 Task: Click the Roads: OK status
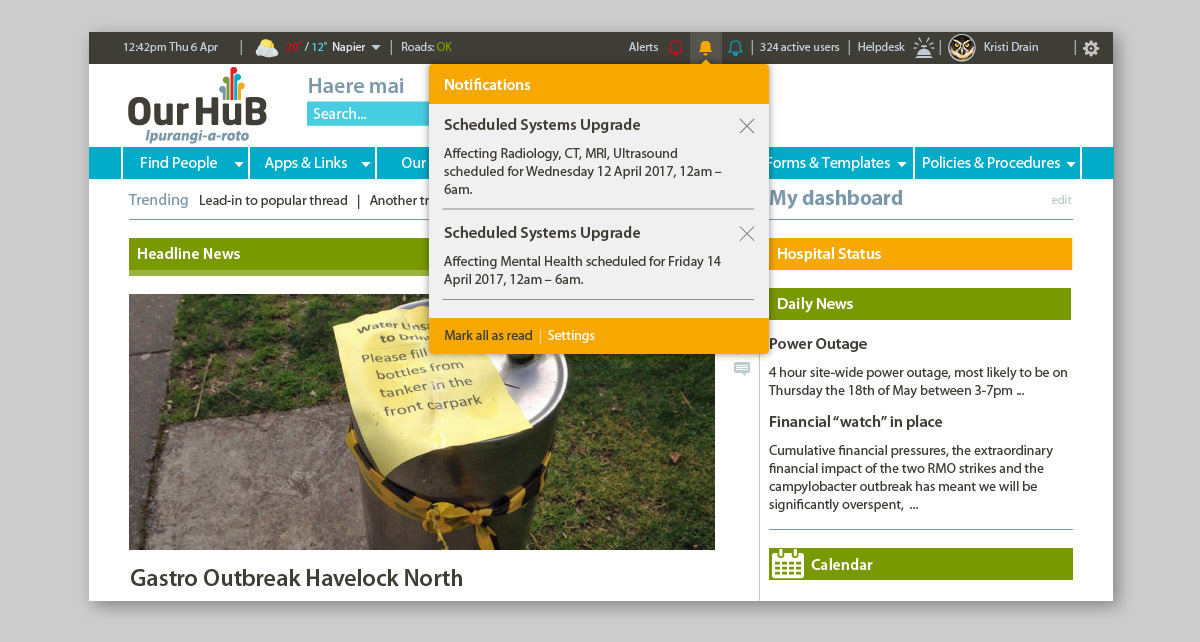pos(426,47)
